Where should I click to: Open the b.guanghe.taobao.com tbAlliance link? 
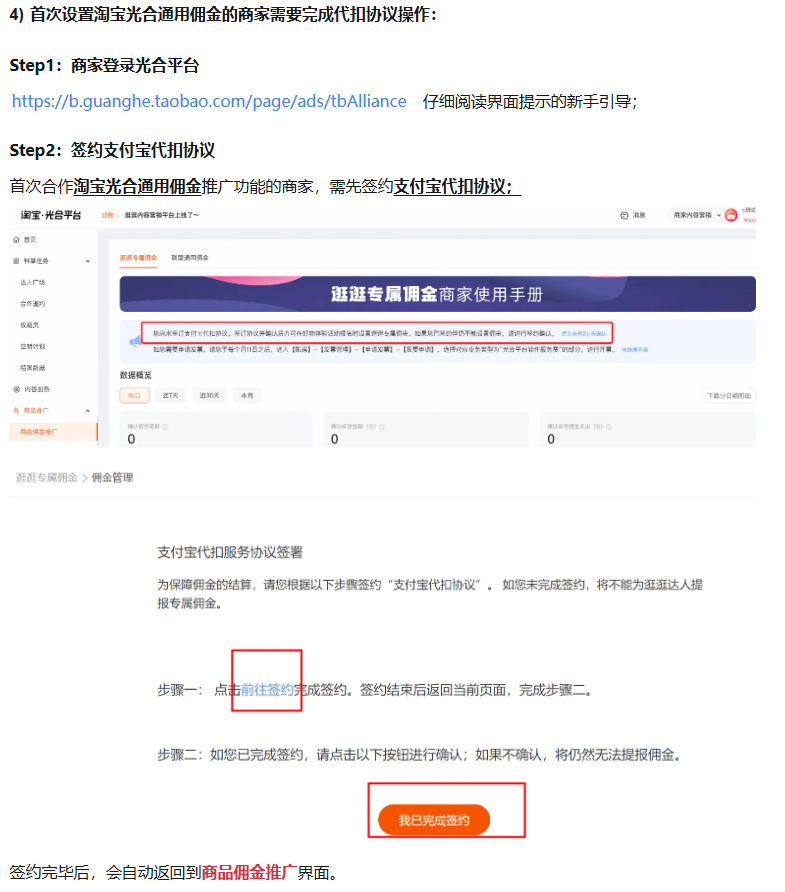click(209, 101)
